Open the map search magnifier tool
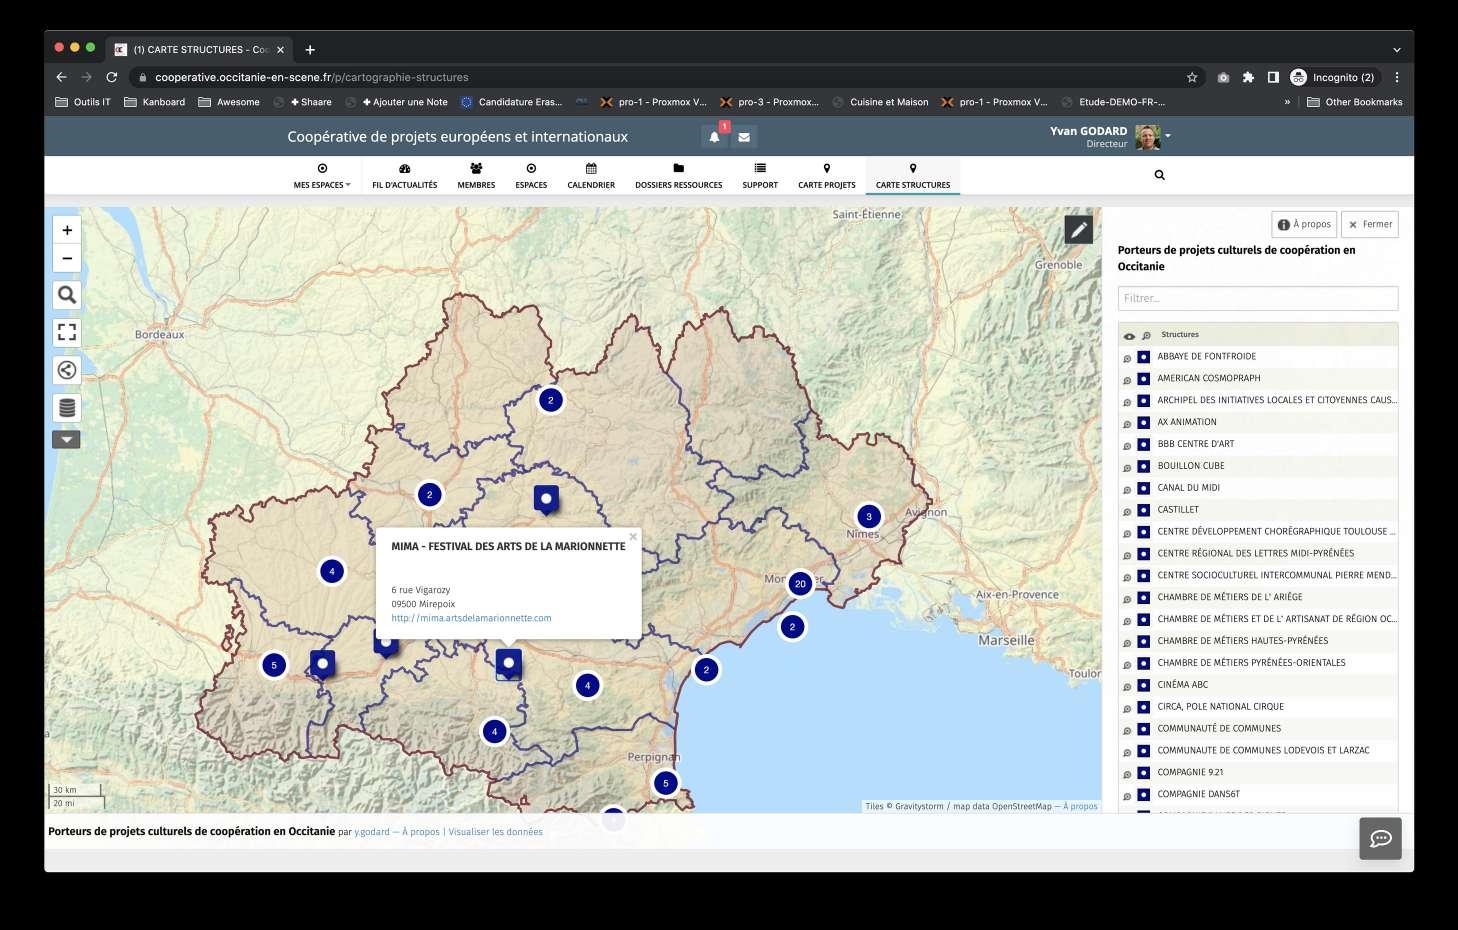Image resolution: width=1458 pixels, height=930 pixels. coord(67,295)
